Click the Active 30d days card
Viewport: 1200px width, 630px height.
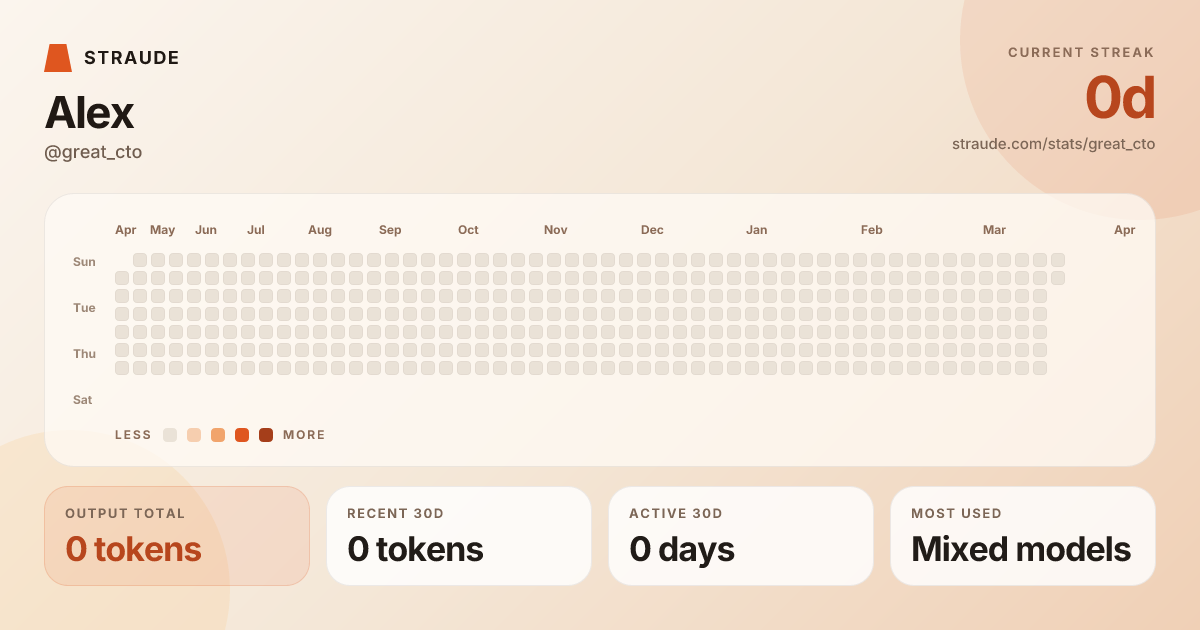pyautogui.click(x=740, y=535)
